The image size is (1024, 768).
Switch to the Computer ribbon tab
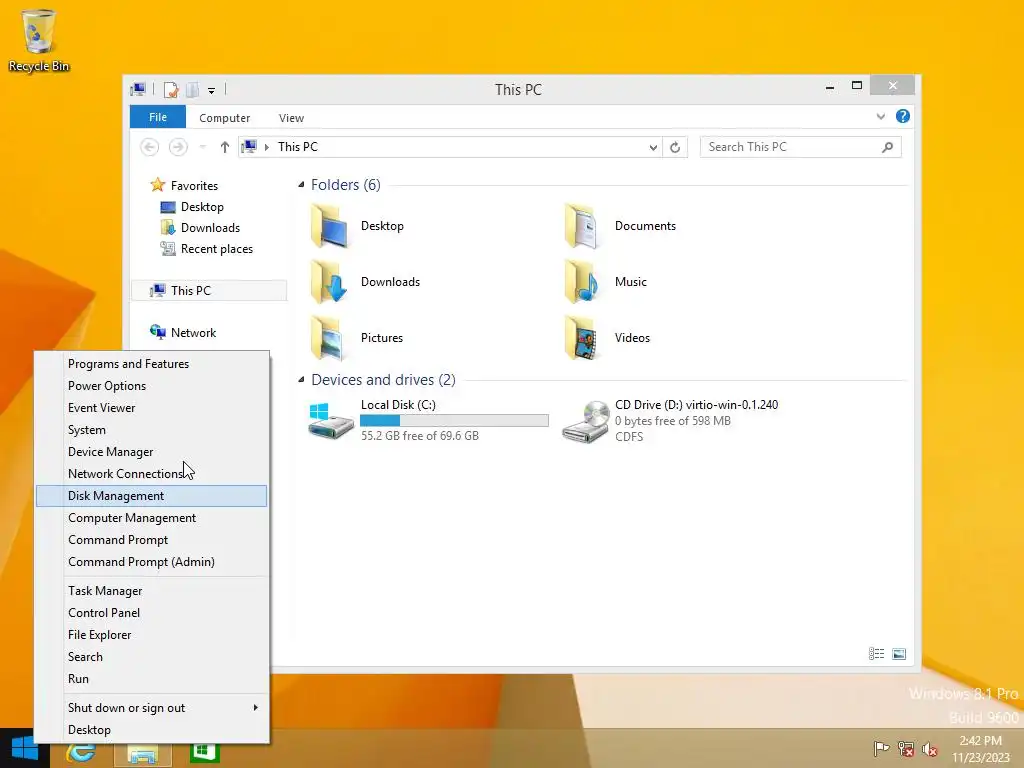point(225,118)
